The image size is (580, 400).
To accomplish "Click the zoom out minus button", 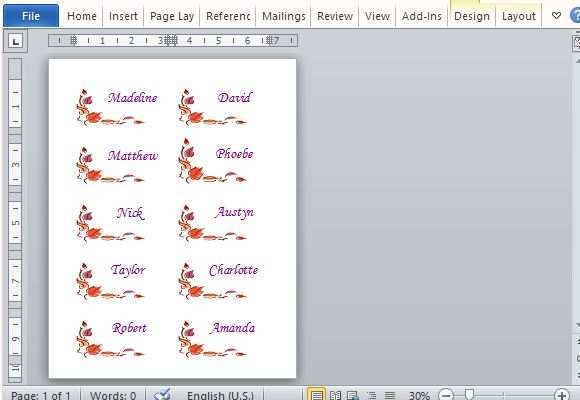I will click(x=446, y=395).
